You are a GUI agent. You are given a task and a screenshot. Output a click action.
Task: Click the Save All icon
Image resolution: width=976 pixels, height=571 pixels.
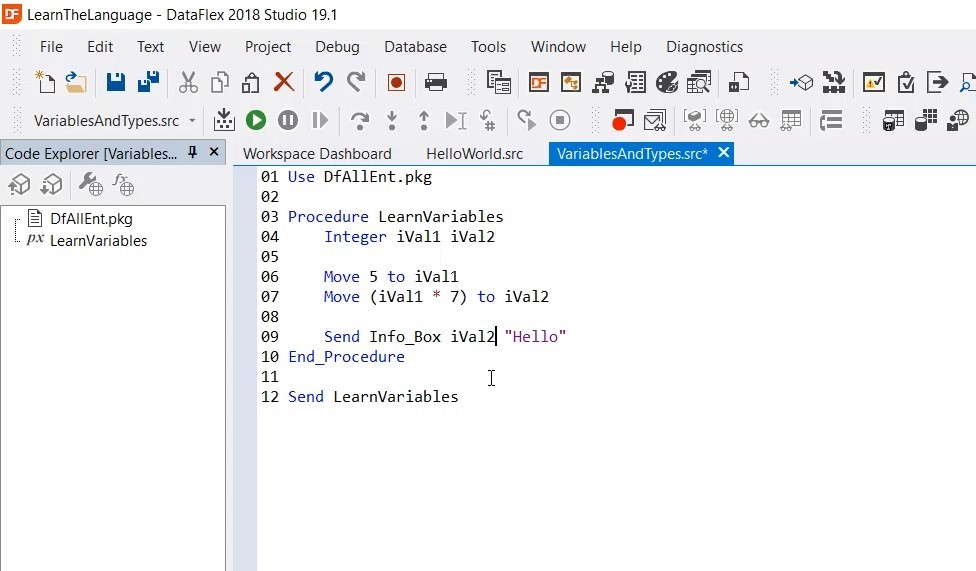coord(148,82)
